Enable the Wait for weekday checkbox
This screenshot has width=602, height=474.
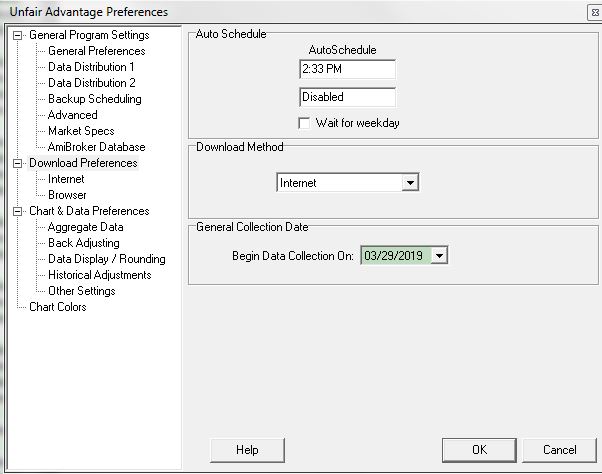304,123
